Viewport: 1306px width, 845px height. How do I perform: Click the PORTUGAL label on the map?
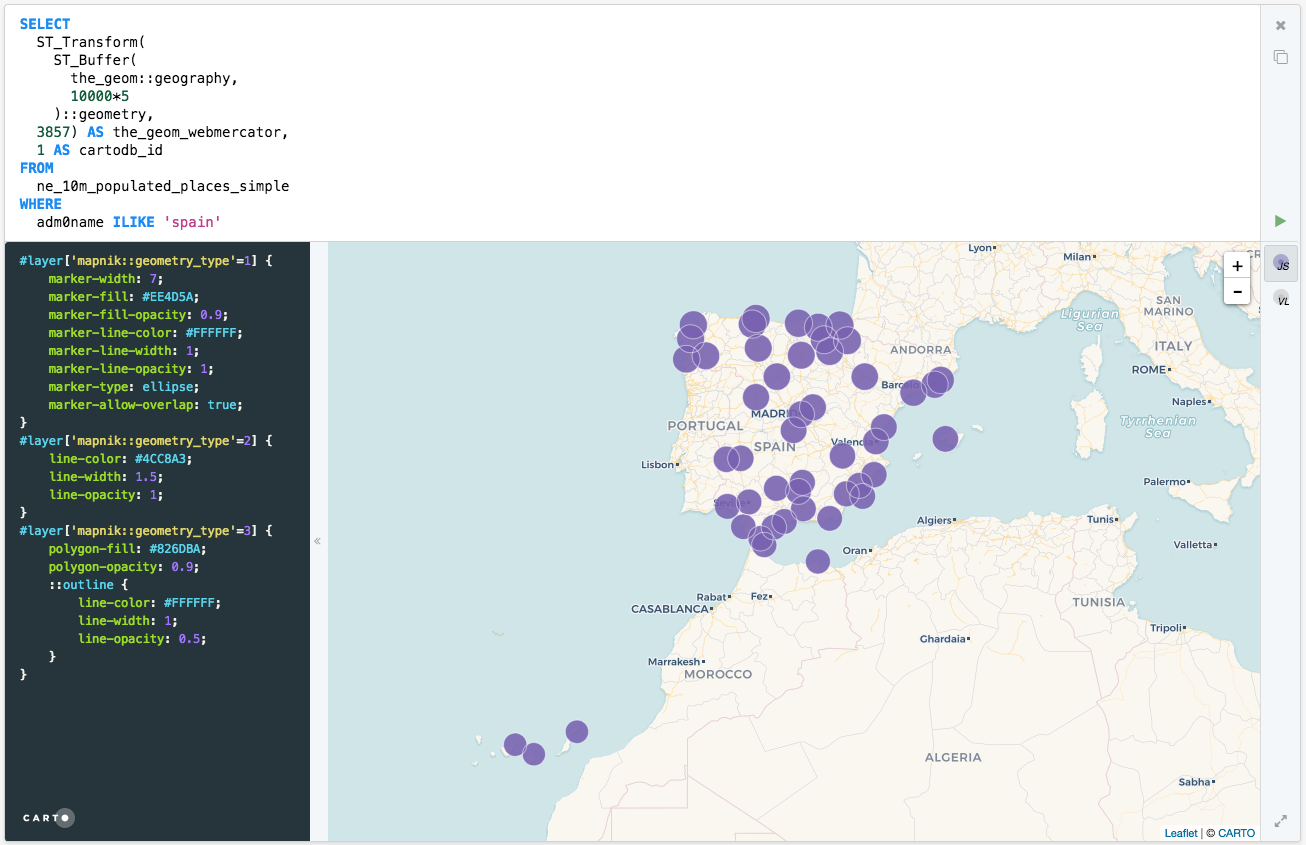click(x=705, y=426)
